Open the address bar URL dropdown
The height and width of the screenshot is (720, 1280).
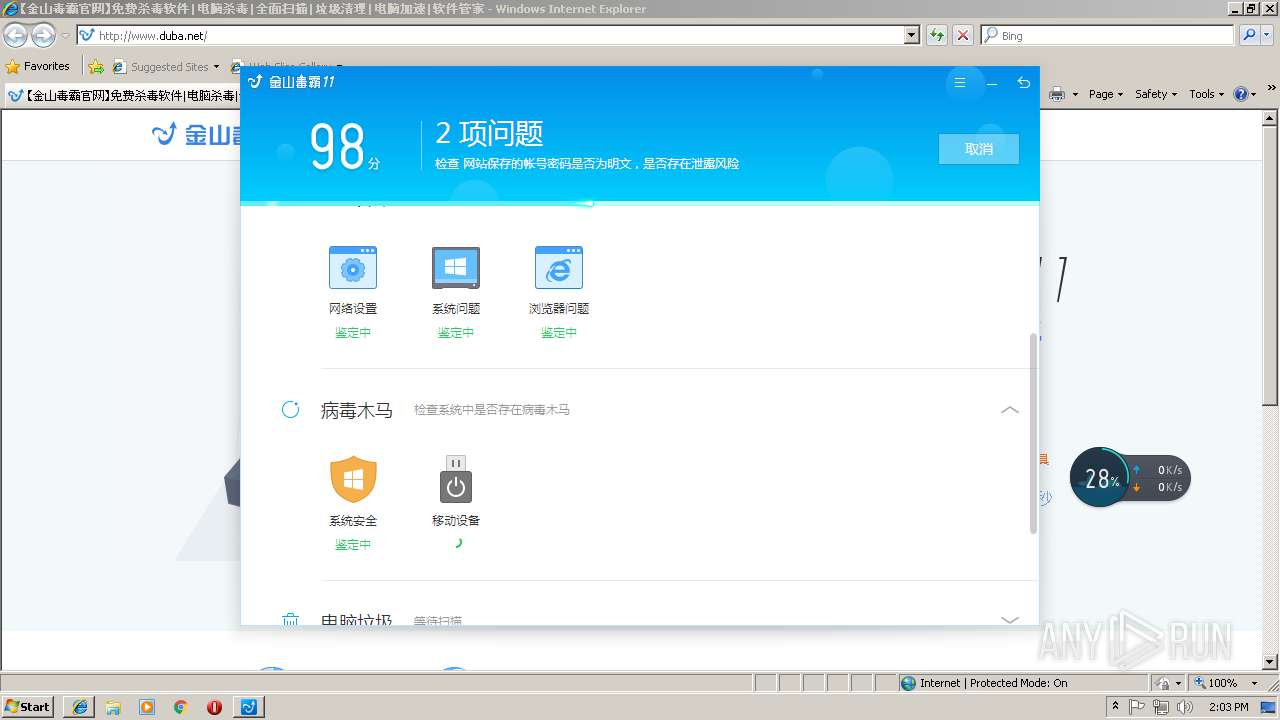click(x=911, y=35)
